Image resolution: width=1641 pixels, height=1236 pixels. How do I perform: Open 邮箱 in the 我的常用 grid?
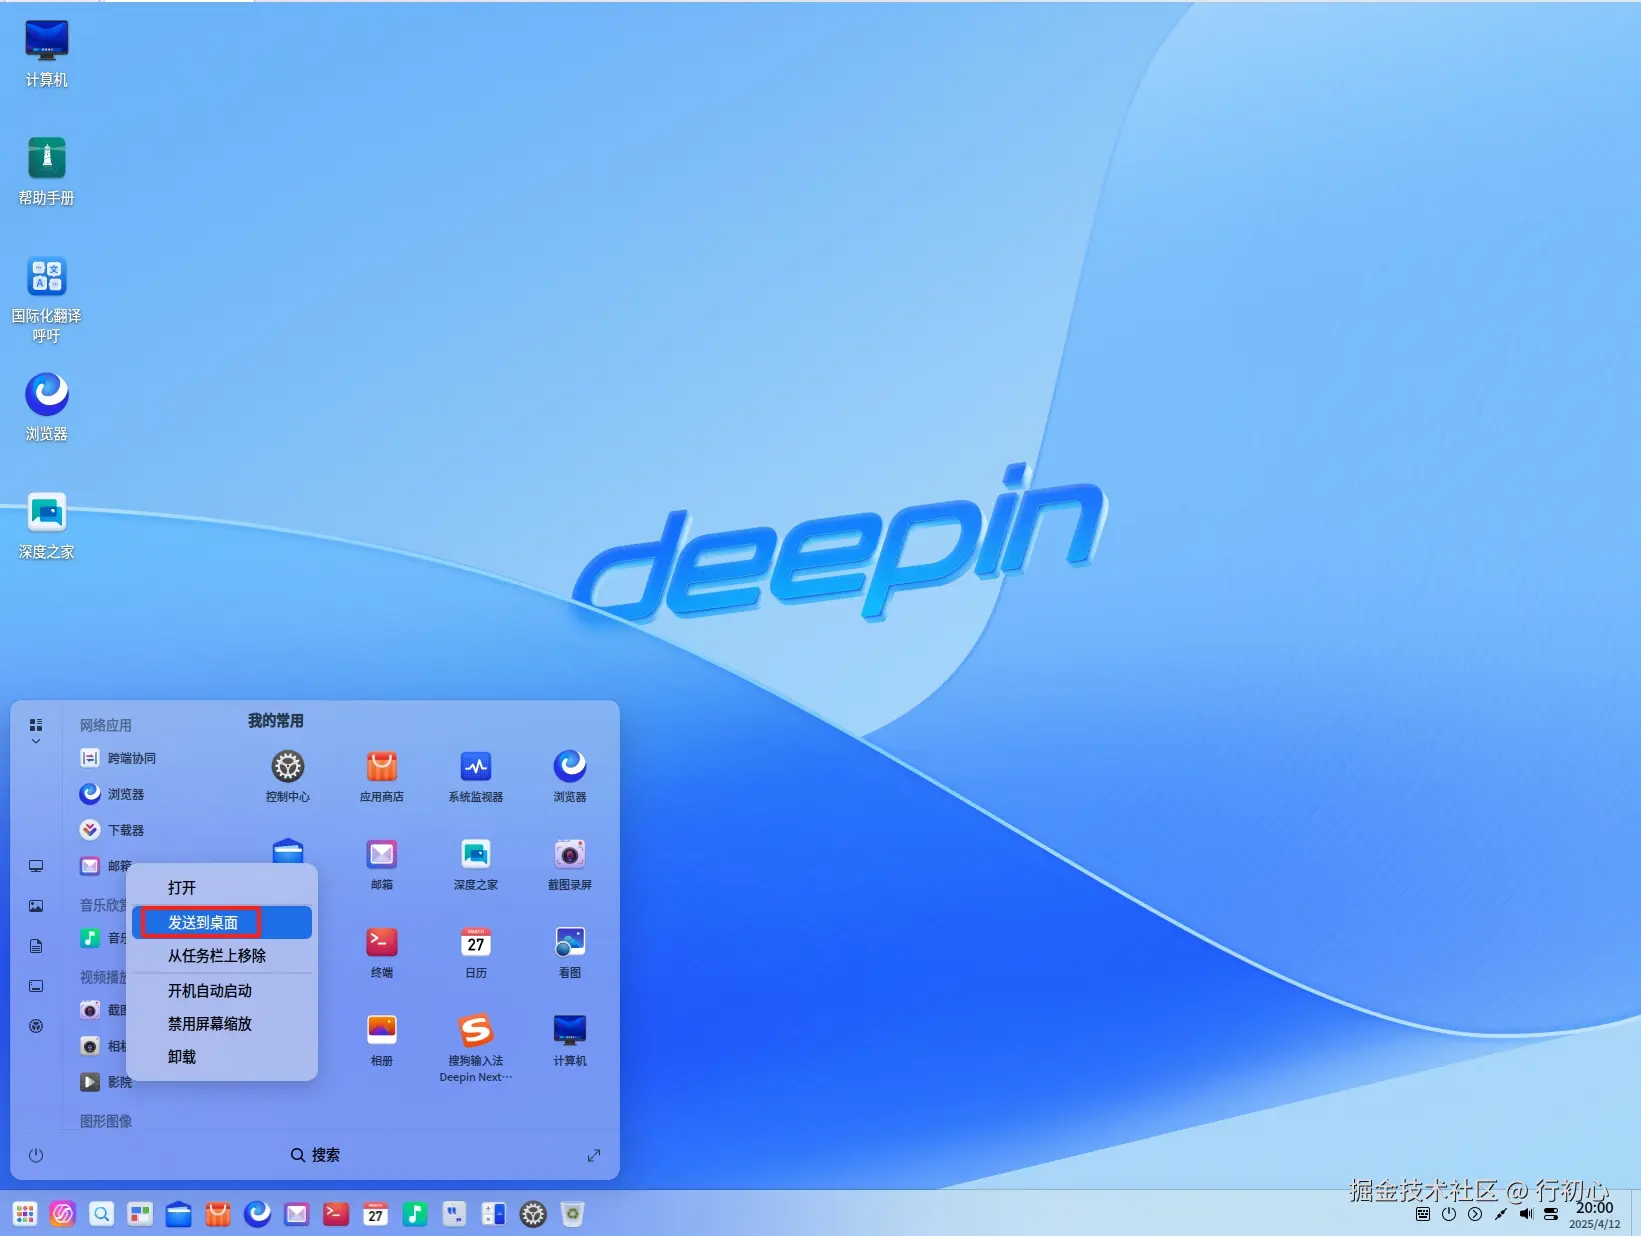tap(382, 864)
